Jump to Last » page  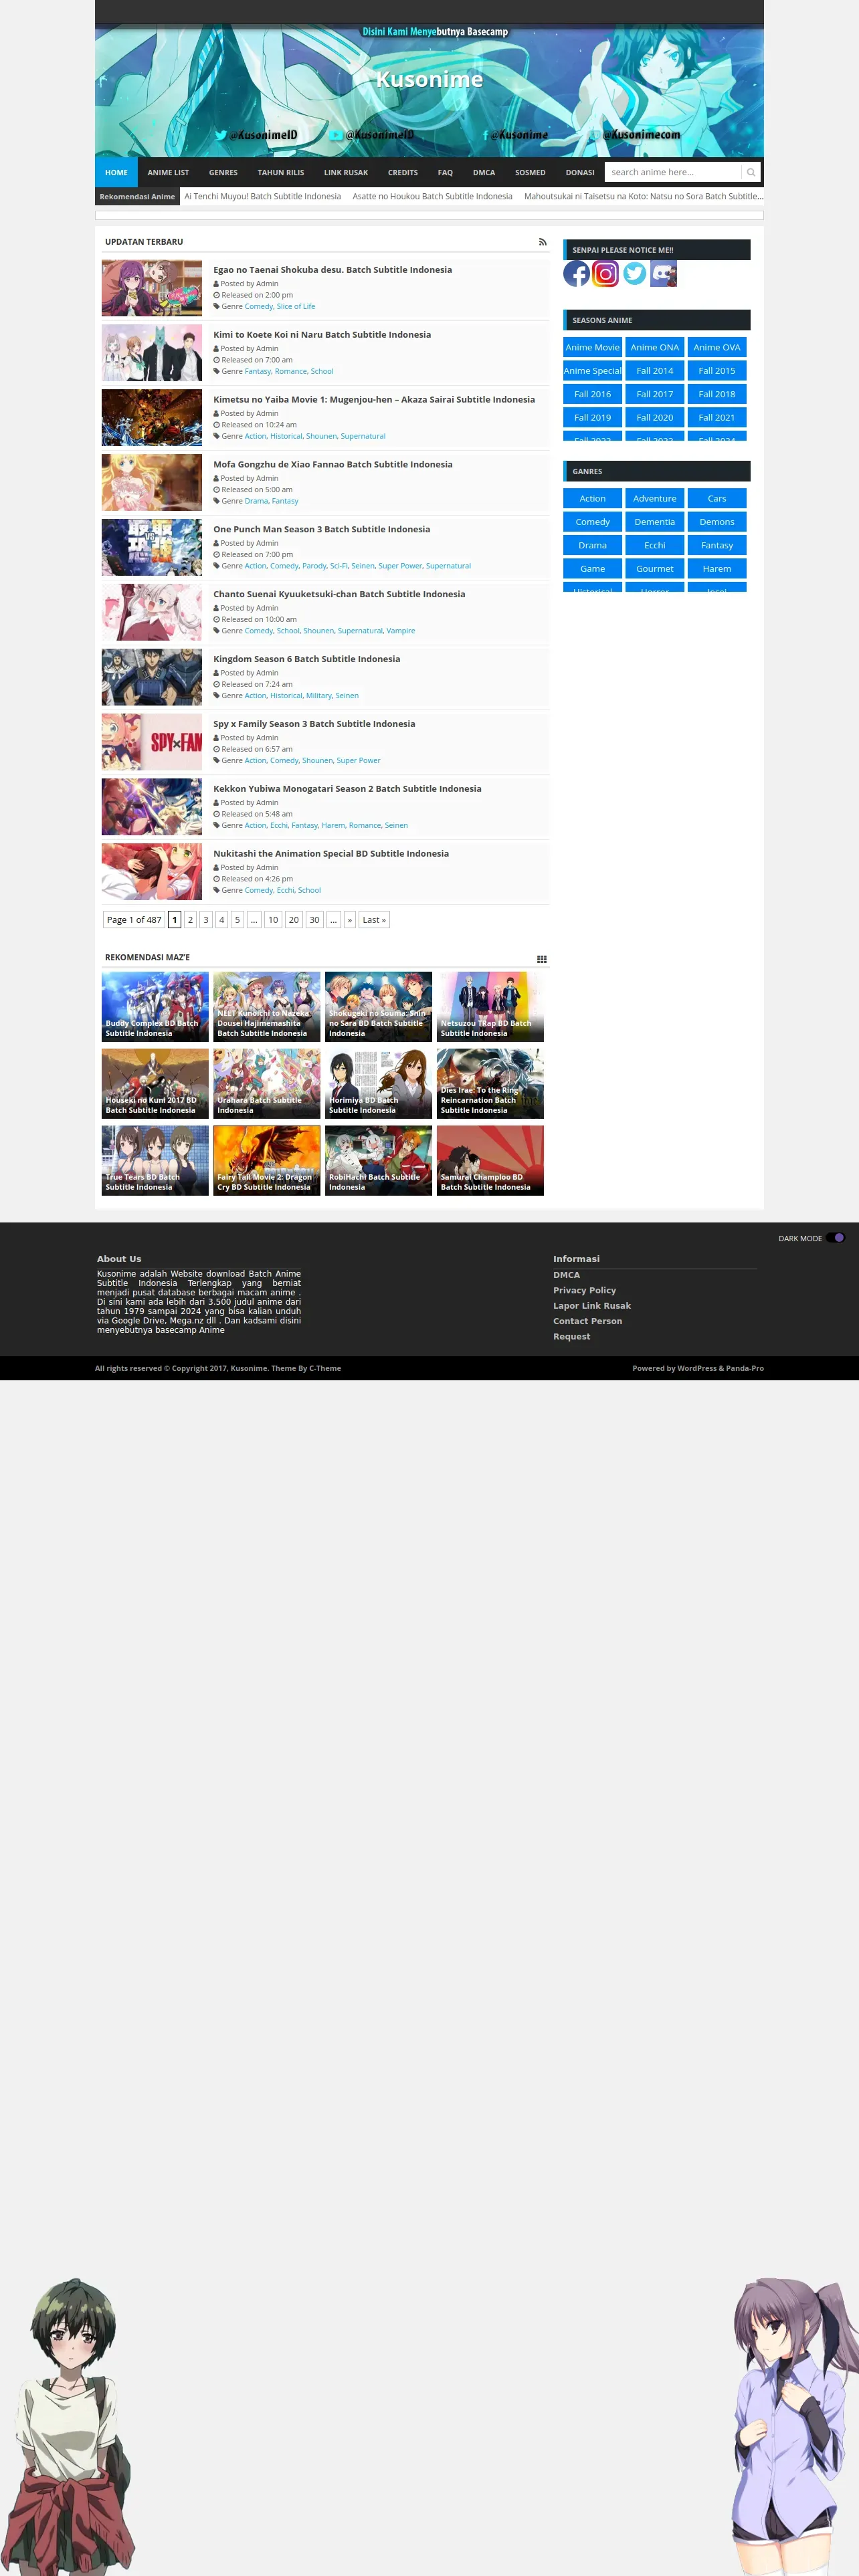[374, 920]
